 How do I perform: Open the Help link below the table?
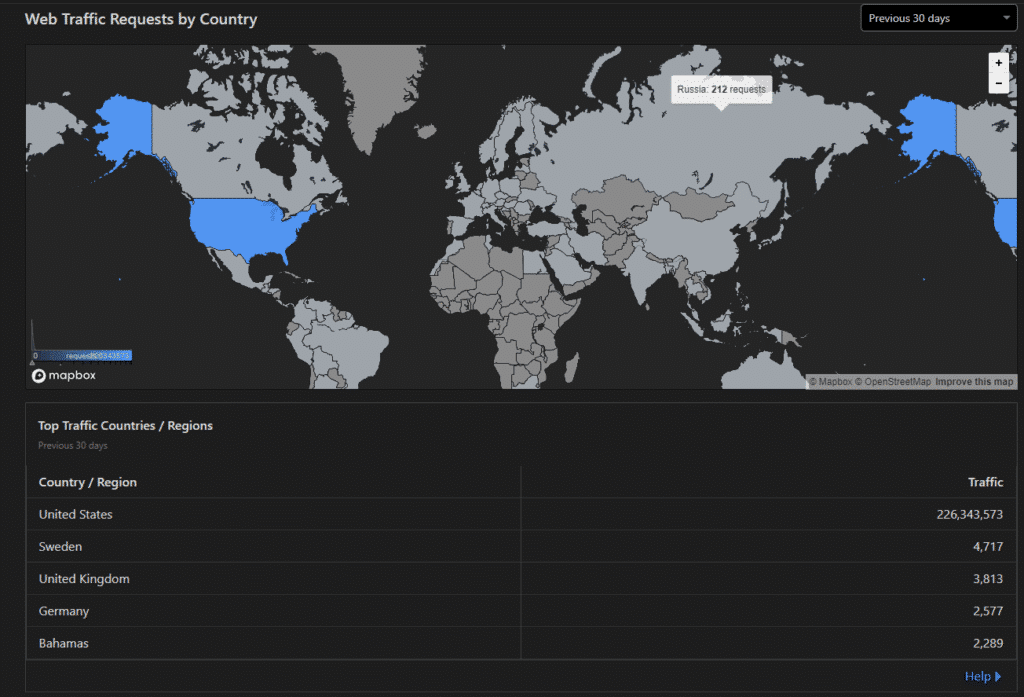[x=977, y=677]
